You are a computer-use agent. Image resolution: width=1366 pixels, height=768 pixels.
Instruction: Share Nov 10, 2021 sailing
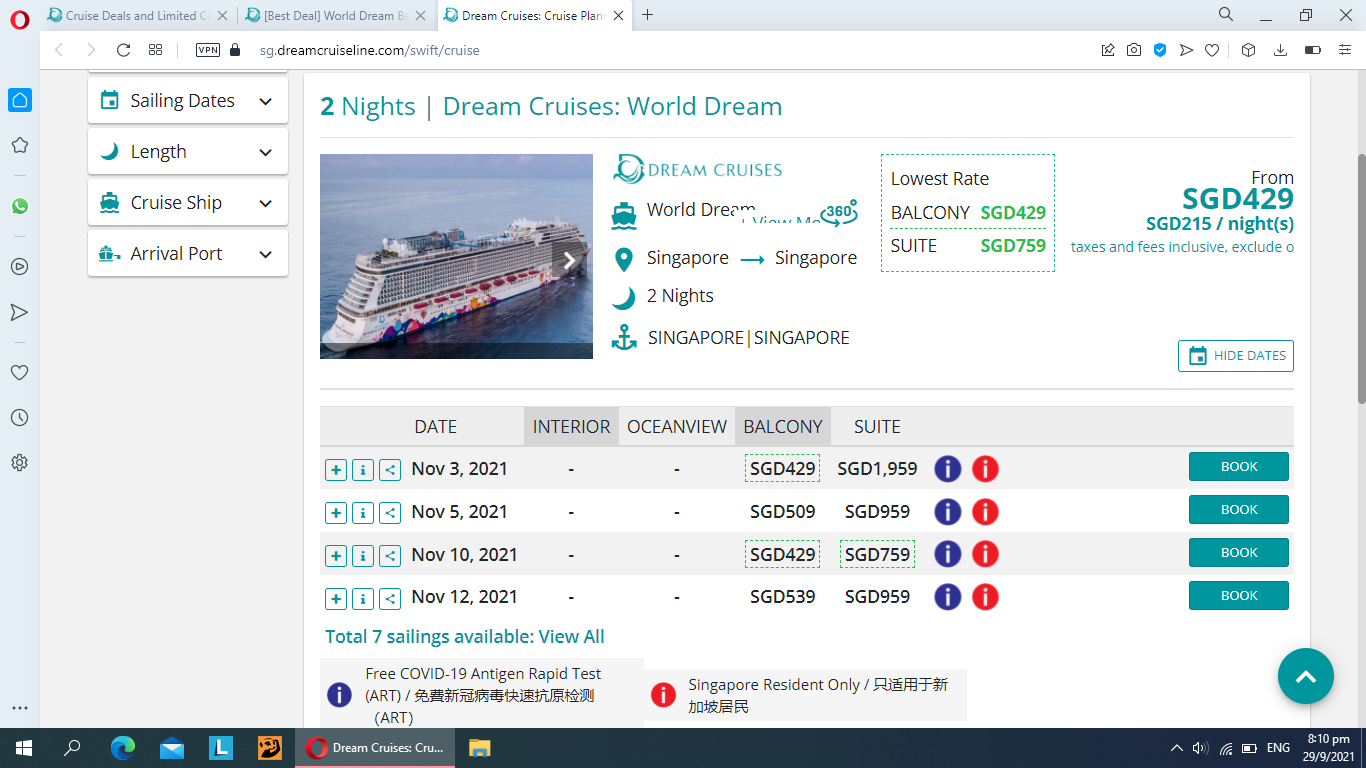(x=390, y=556)
